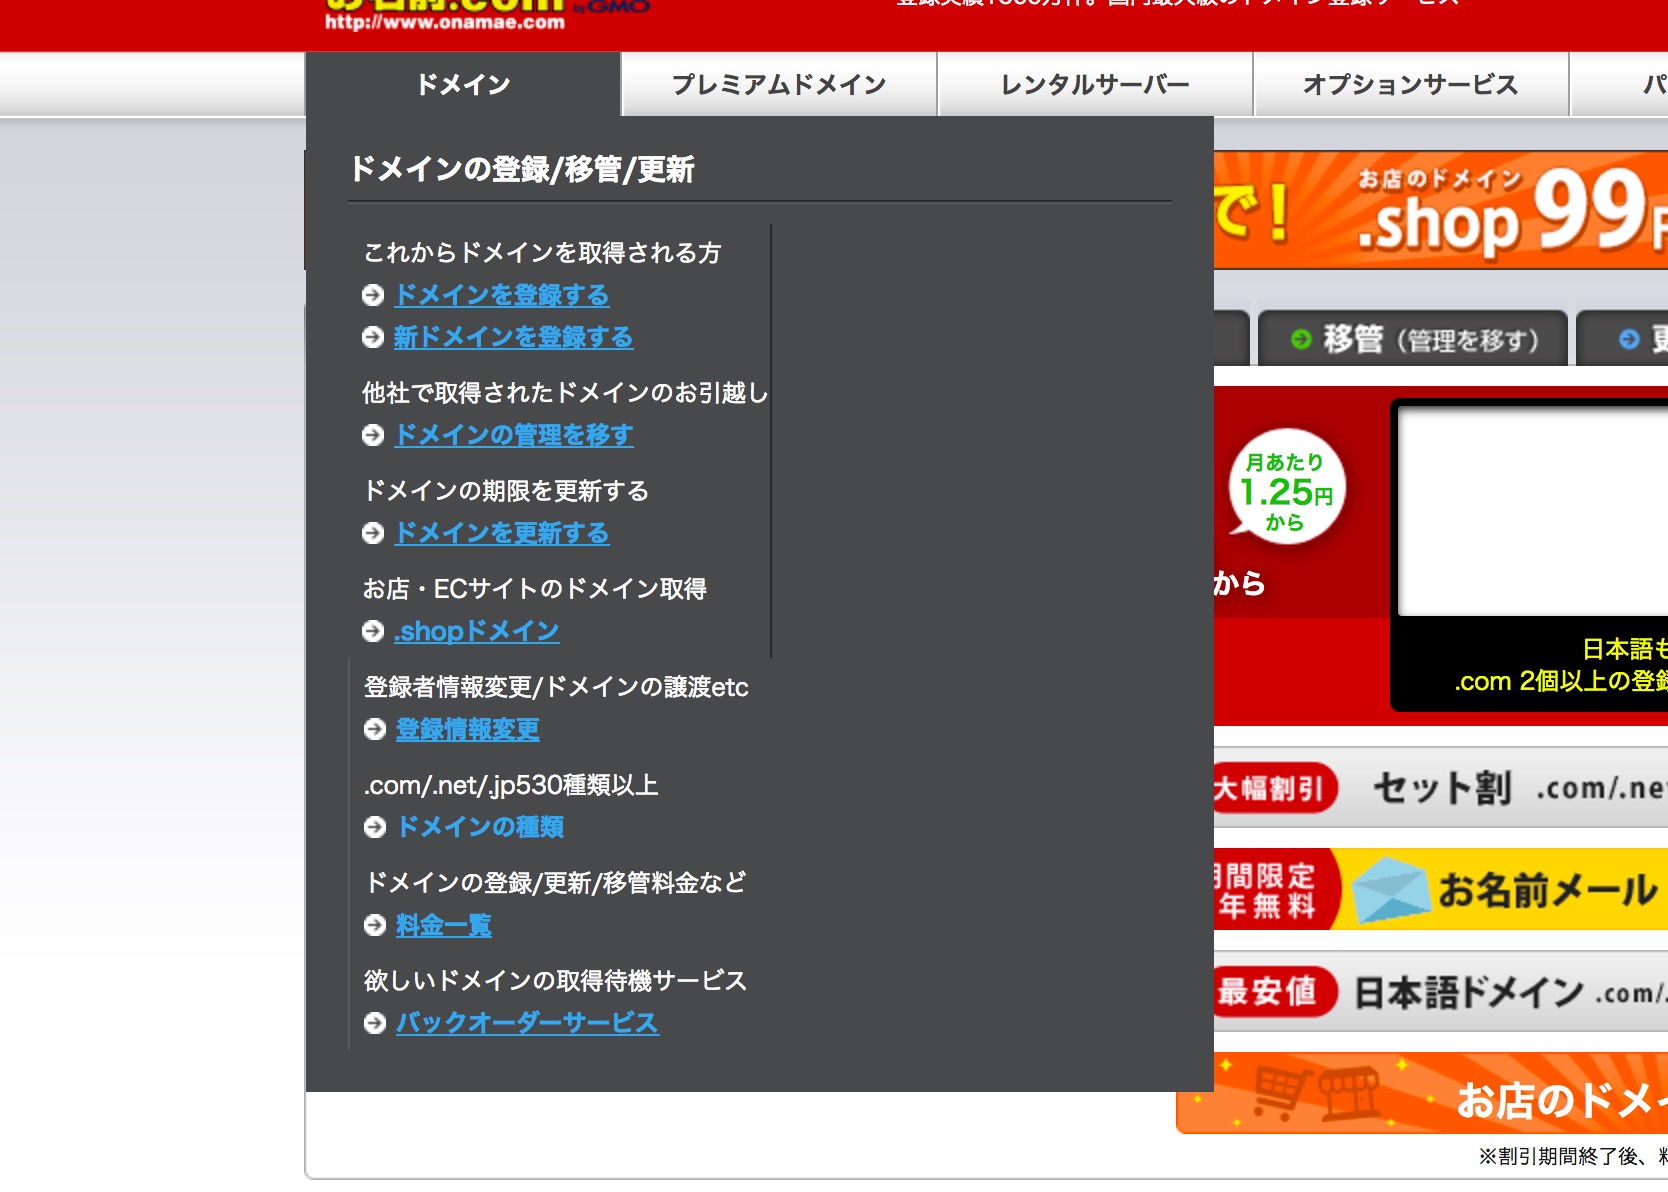The width and height of the screenshot is (1668, 1192).
Task: Open the バックオーダーサービス link
Action: coord(527,1023)
